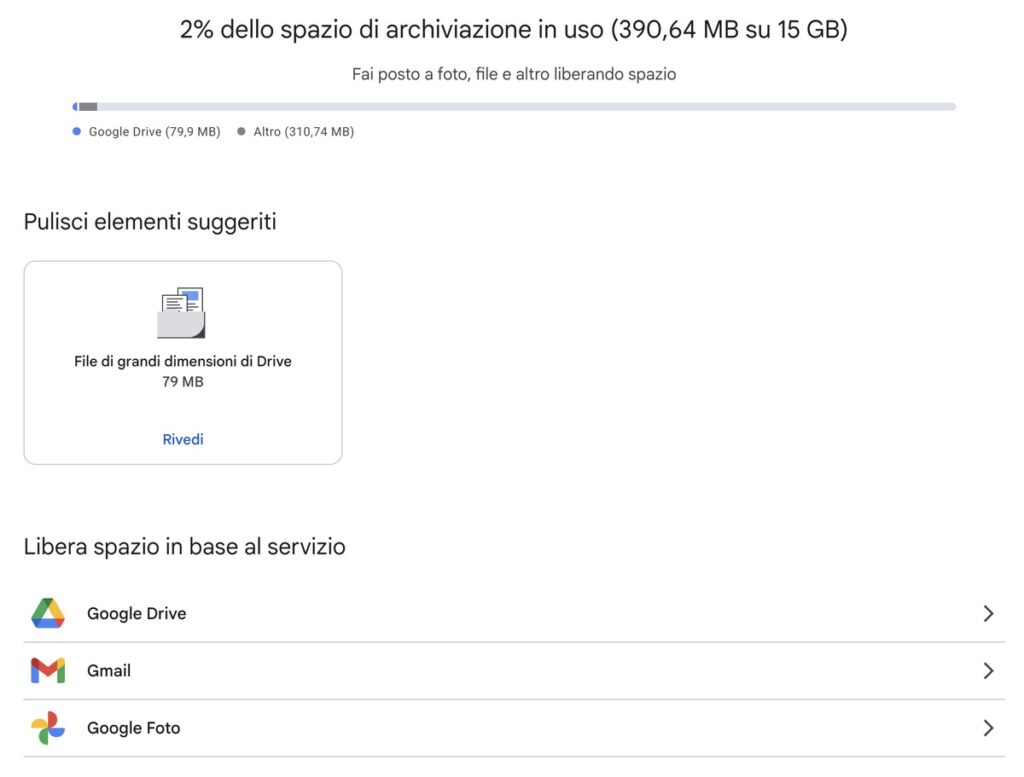Open the Rivedi link on the Drive card
1024x777 pixels.
coord(182,439)
